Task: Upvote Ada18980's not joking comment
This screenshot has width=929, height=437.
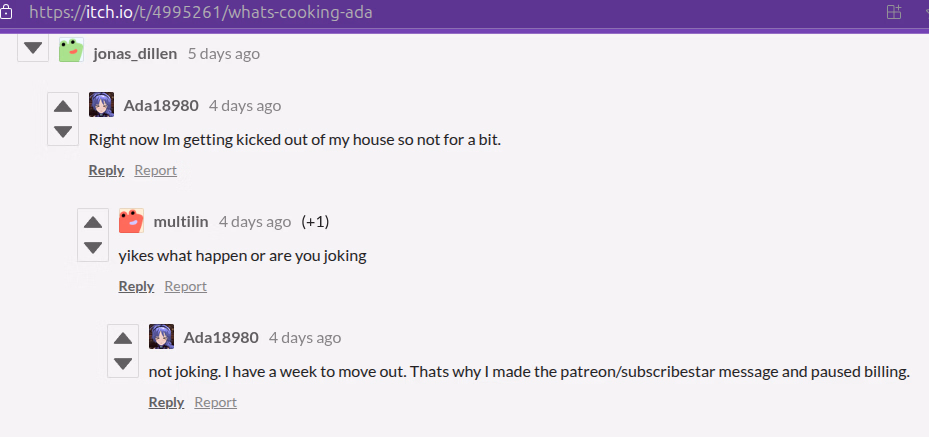Action: [123, 339]
